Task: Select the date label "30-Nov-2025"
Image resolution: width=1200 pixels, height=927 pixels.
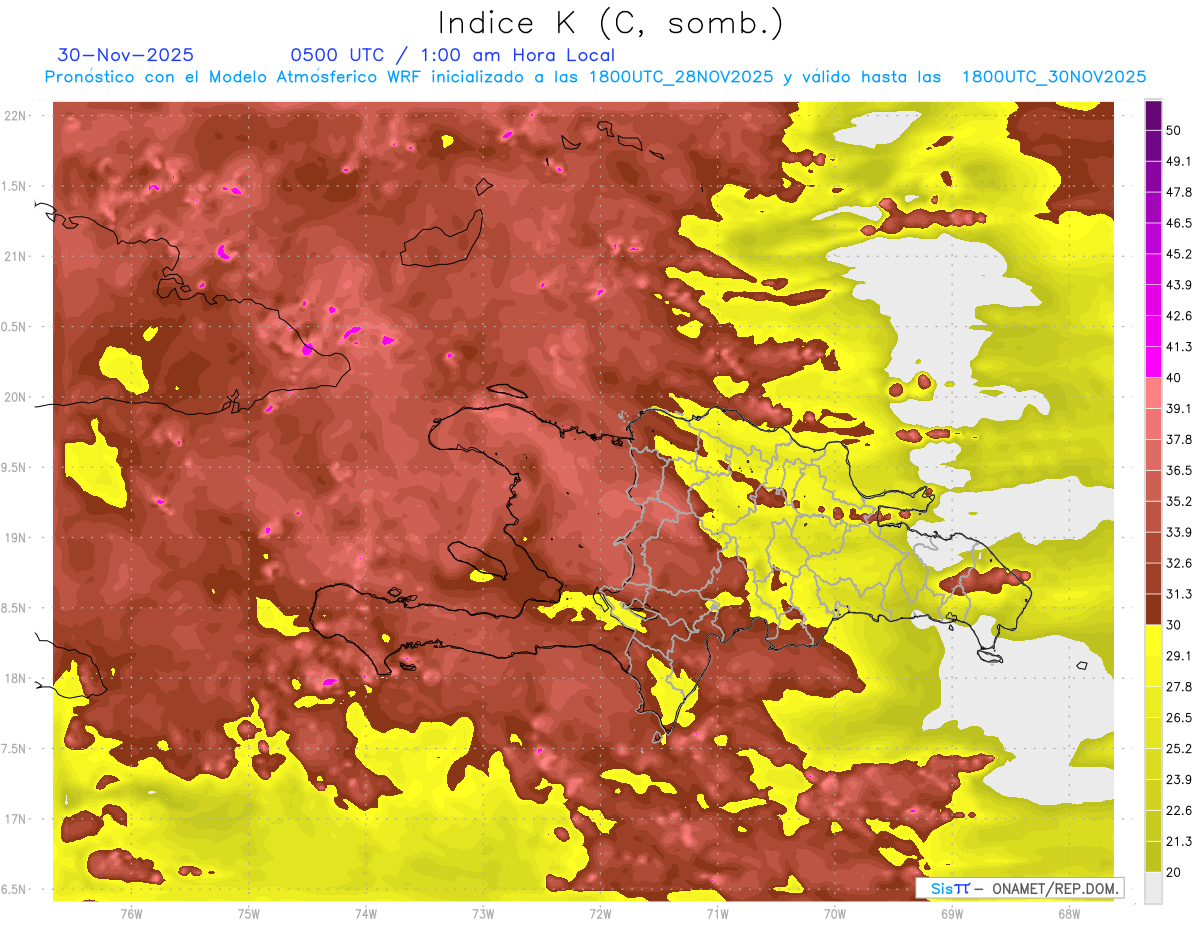Action: click(126, 55)
